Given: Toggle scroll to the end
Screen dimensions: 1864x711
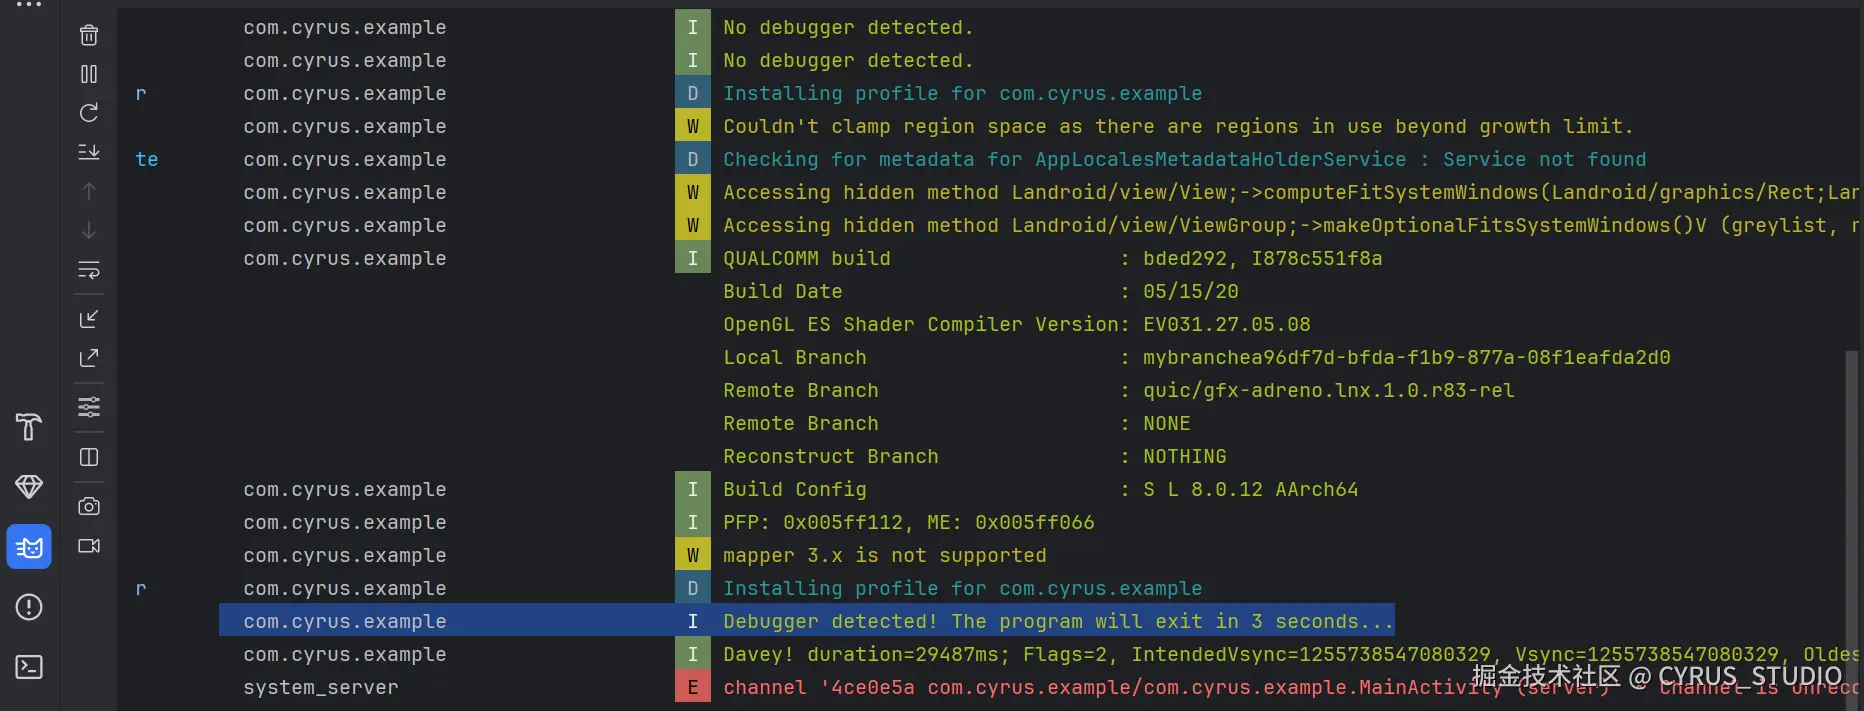Looking at the screenshot, I should [x=89, y=152].
